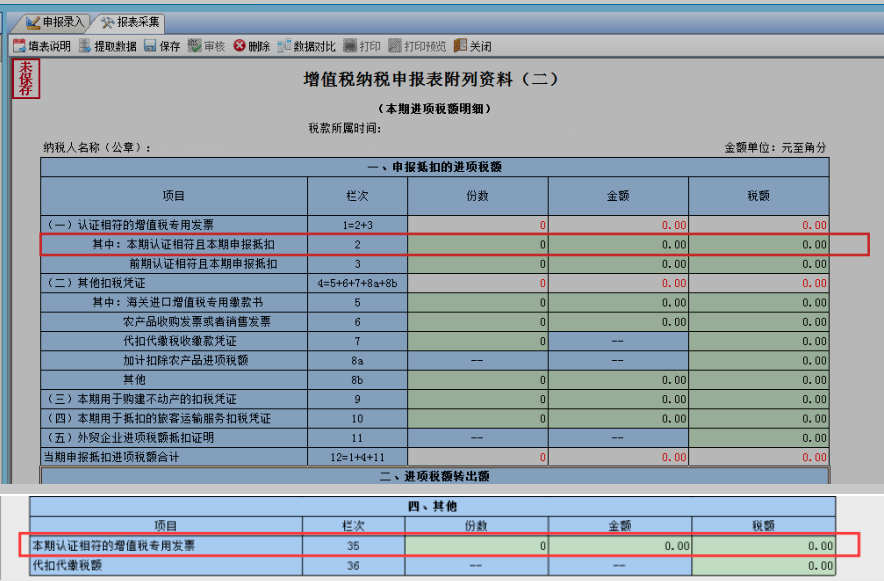This screenshot has height=581, width=884.
Task: Click the 税额 field in row 2
Action: (759, 245)
